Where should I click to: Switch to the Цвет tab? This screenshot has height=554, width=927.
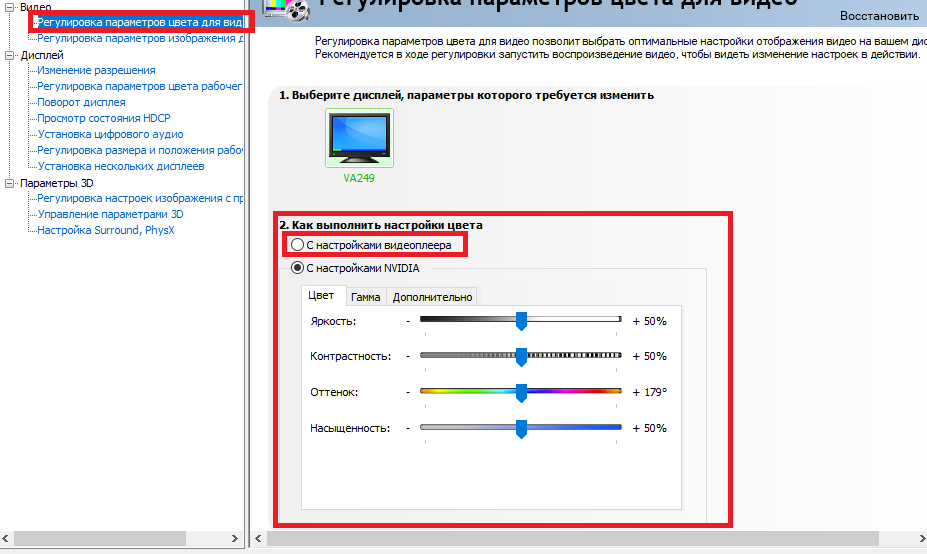[x=321, y=296]
